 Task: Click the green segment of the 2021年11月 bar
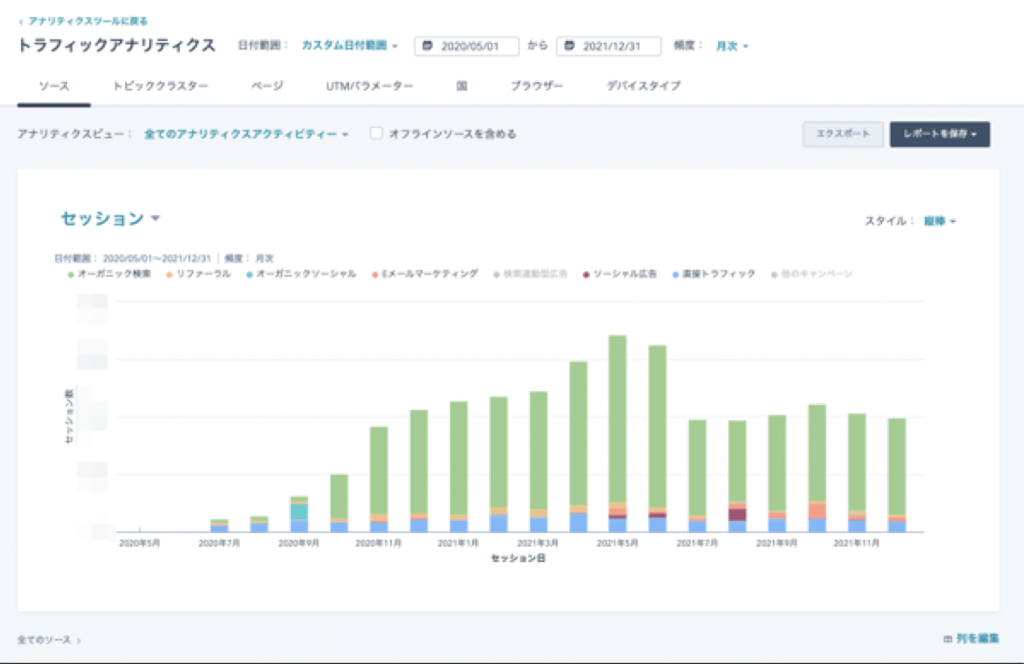pos(857,462)
